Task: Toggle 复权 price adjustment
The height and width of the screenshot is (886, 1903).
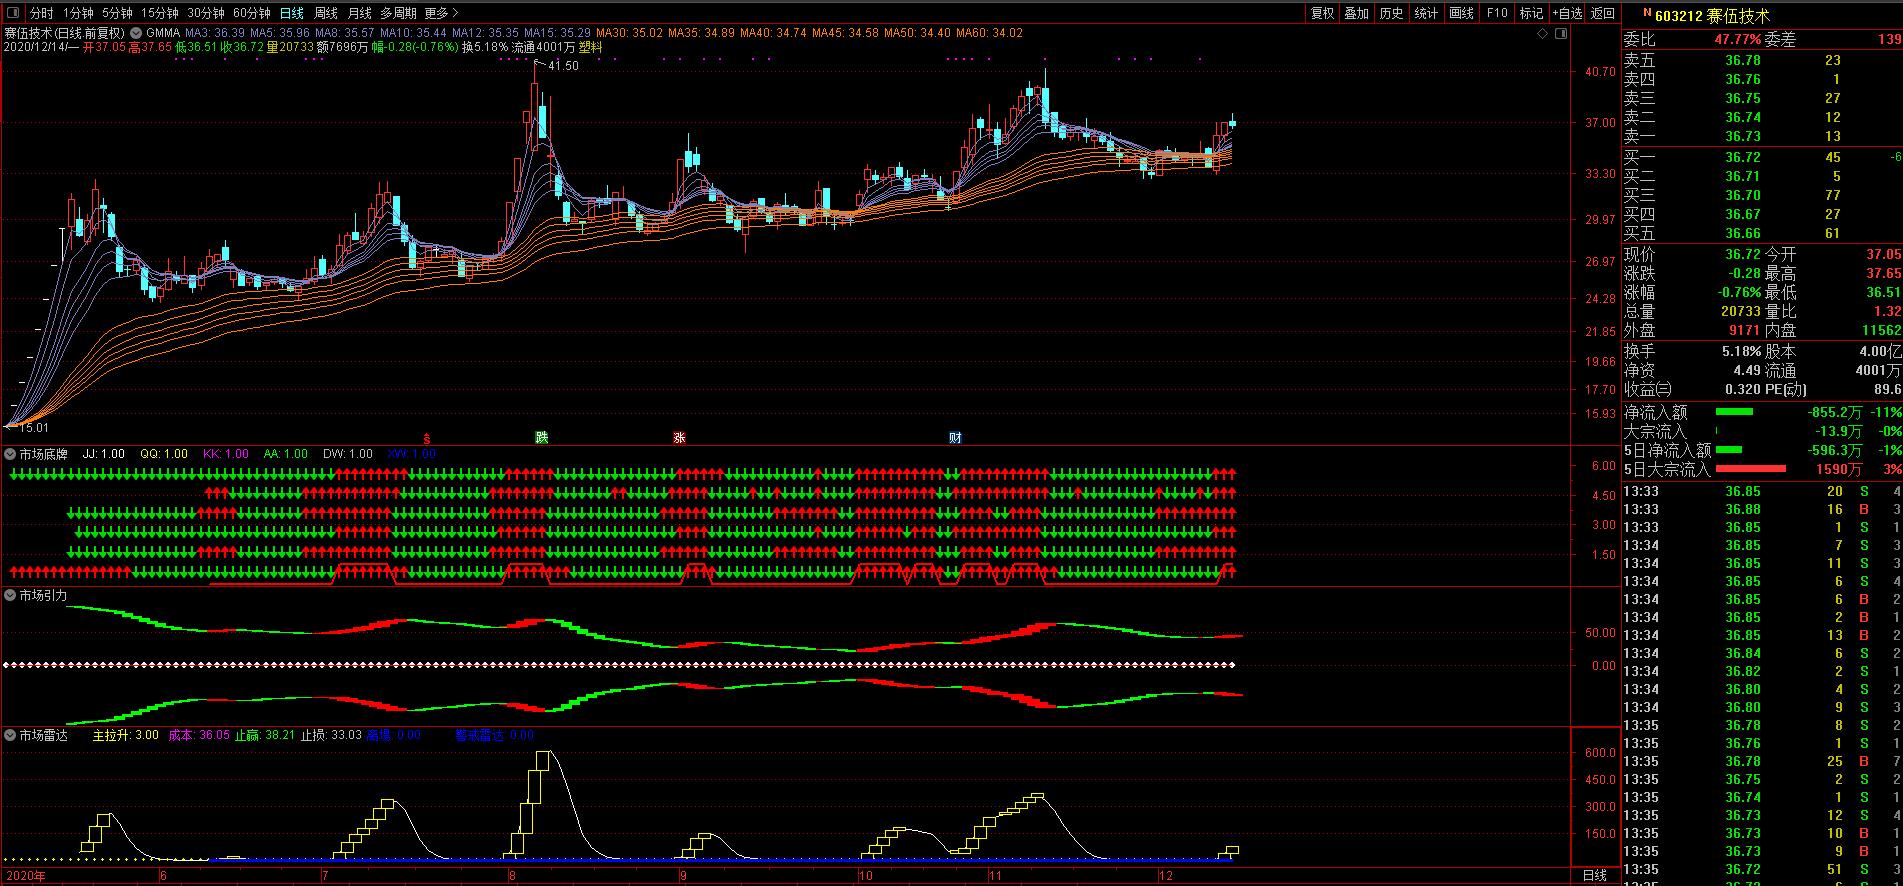Action: pyautogui.click(x=1322, y=13)
